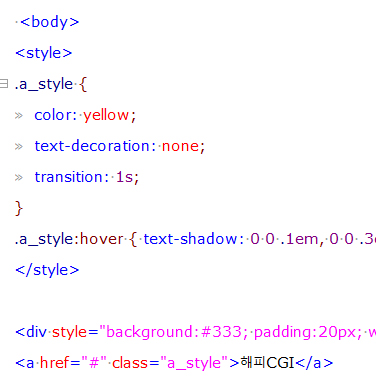
Task: Click the yellow color value
Action: [106, 115]
